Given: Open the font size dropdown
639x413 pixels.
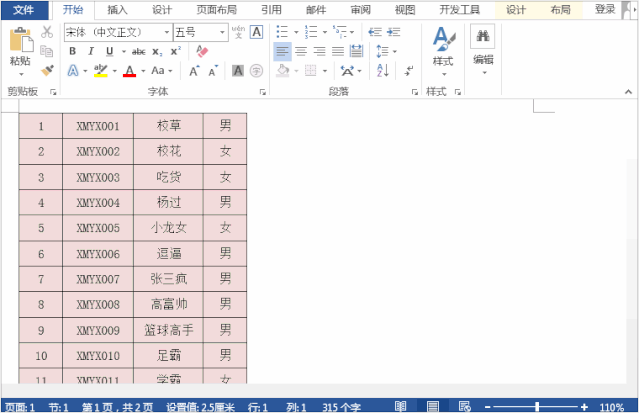Looking at the screenshot, I should click(222, 32).
